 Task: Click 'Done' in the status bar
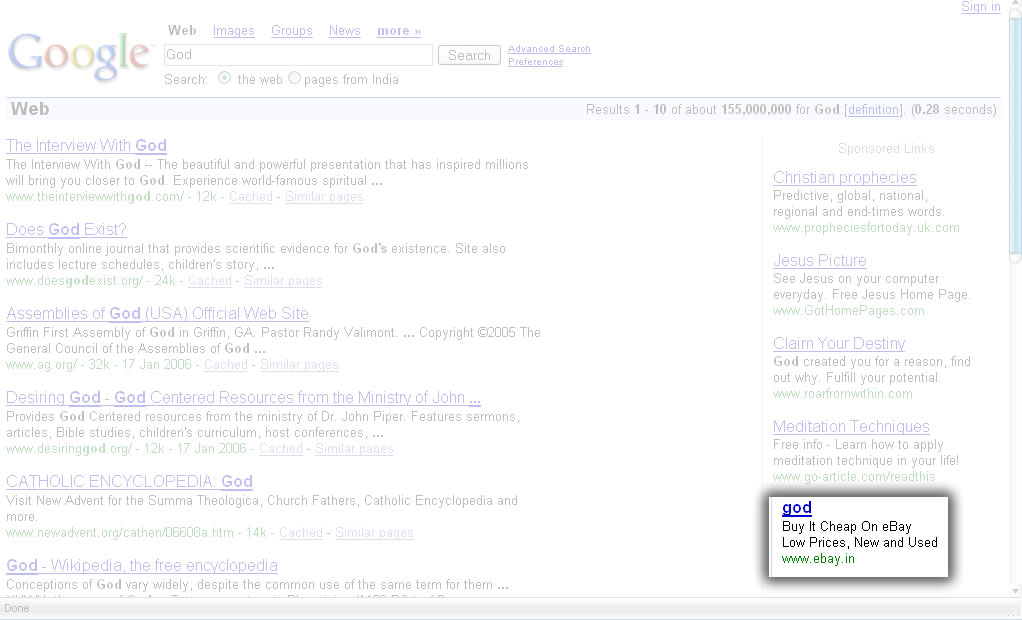17,608
